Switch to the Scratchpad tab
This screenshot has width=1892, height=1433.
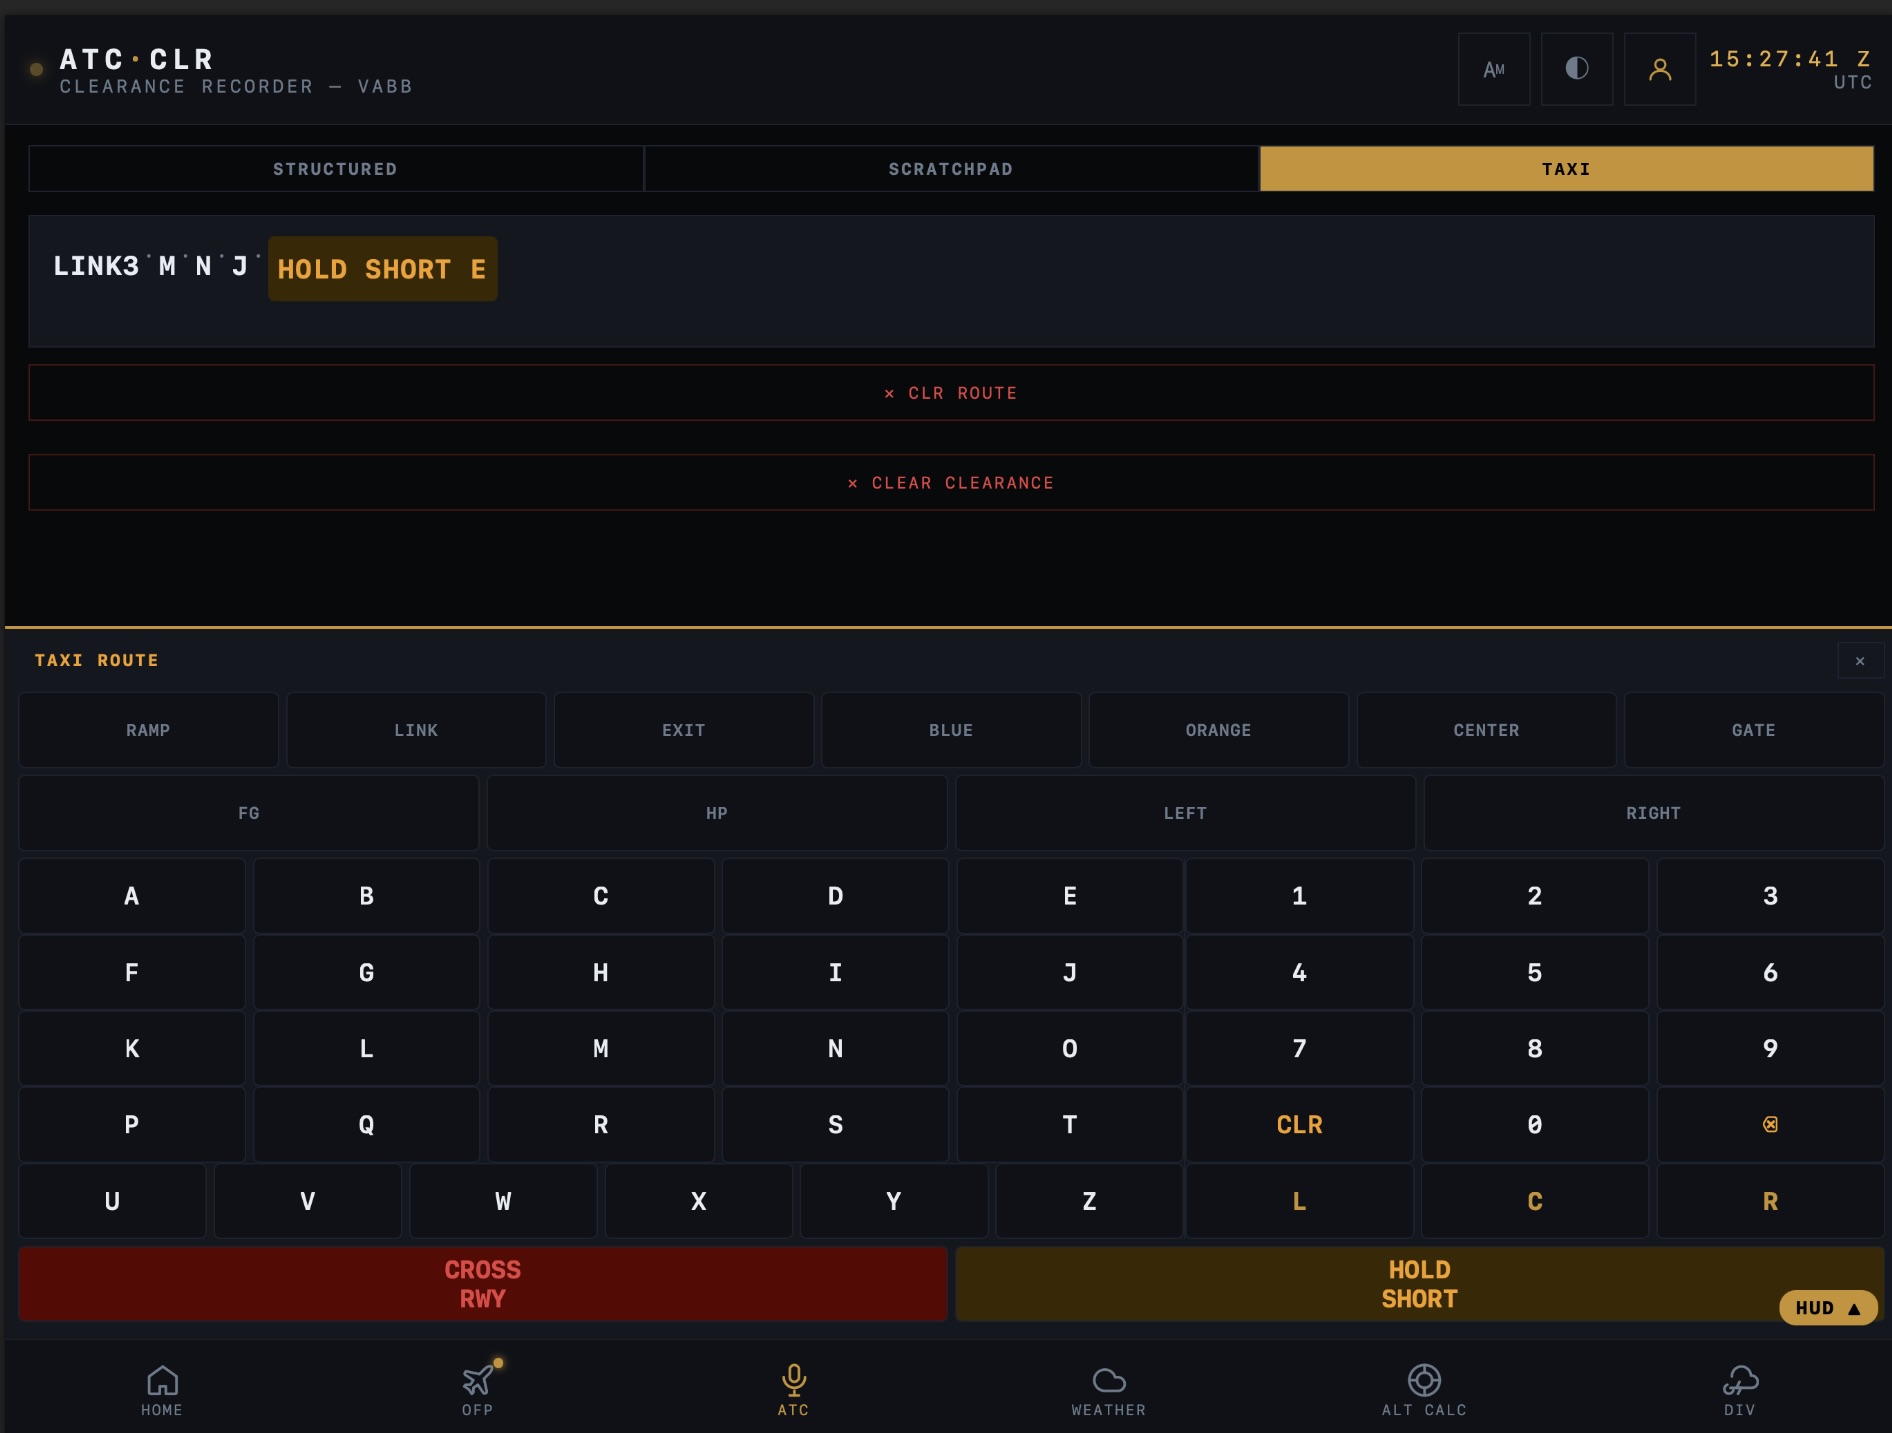(951, 169)
